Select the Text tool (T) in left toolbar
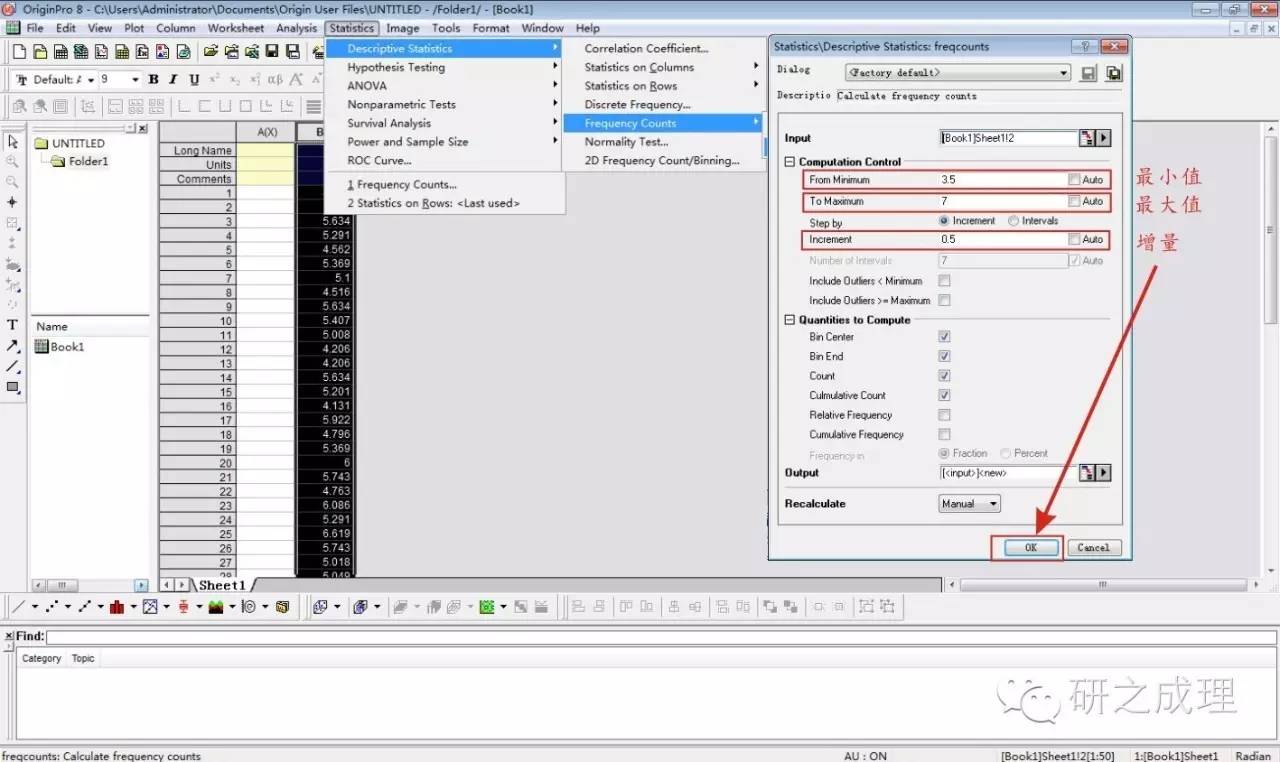1280x762 pixels. 13,325
